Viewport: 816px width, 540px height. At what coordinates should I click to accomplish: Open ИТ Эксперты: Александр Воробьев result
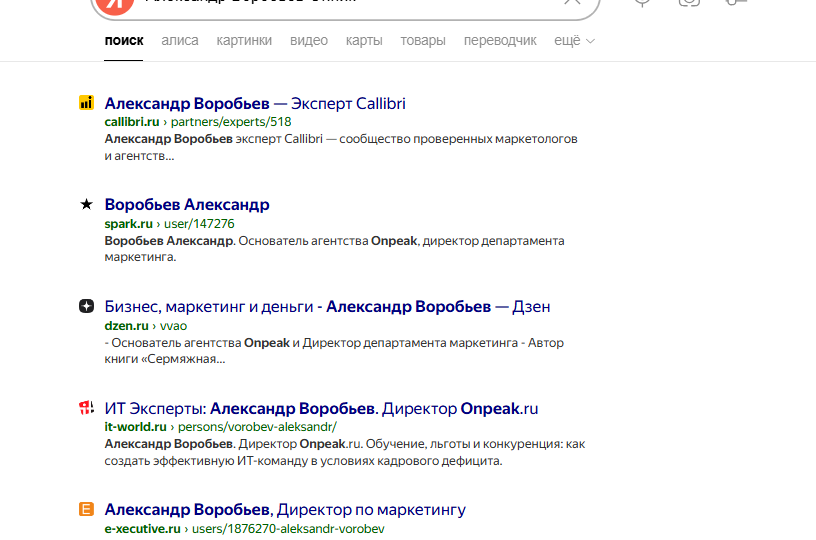pos(321,408)
